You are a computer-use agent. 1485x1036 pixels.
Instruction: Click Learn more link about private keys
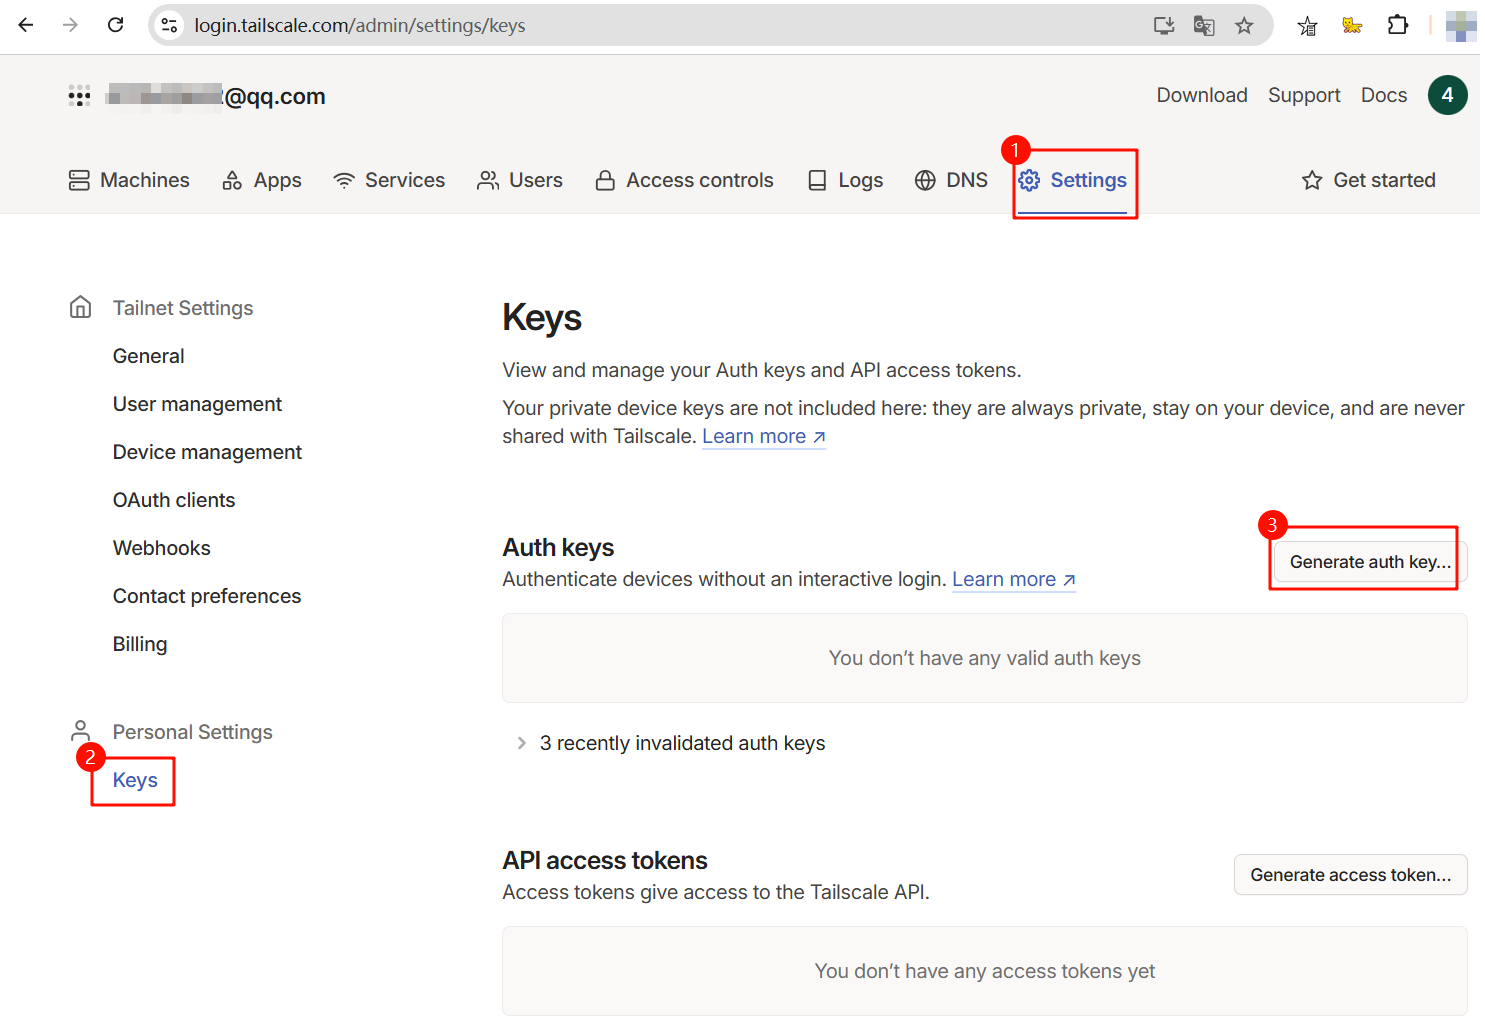(764, 436)
